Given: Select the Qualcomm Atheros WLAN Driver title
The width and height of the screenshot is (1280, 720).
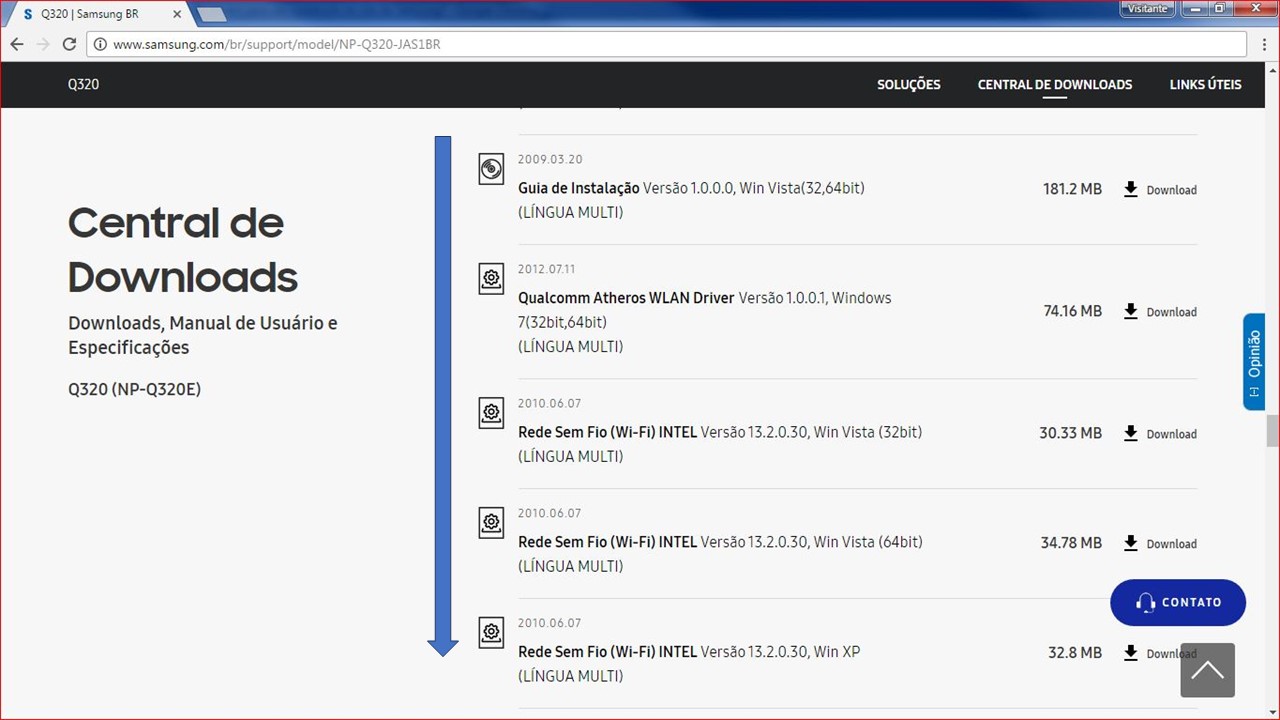Looking at the screenshot, I should 626,298.
